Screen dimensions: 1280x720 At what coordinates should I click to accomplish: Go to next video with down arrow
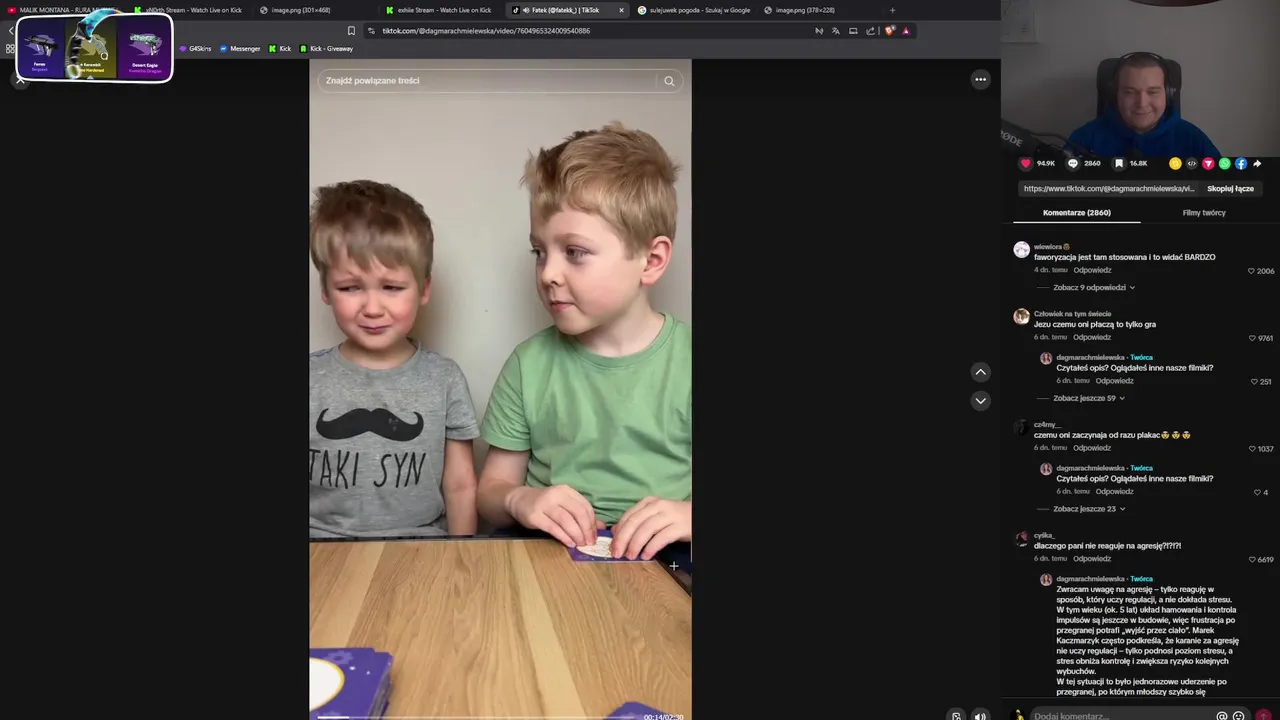coord(980,400)
